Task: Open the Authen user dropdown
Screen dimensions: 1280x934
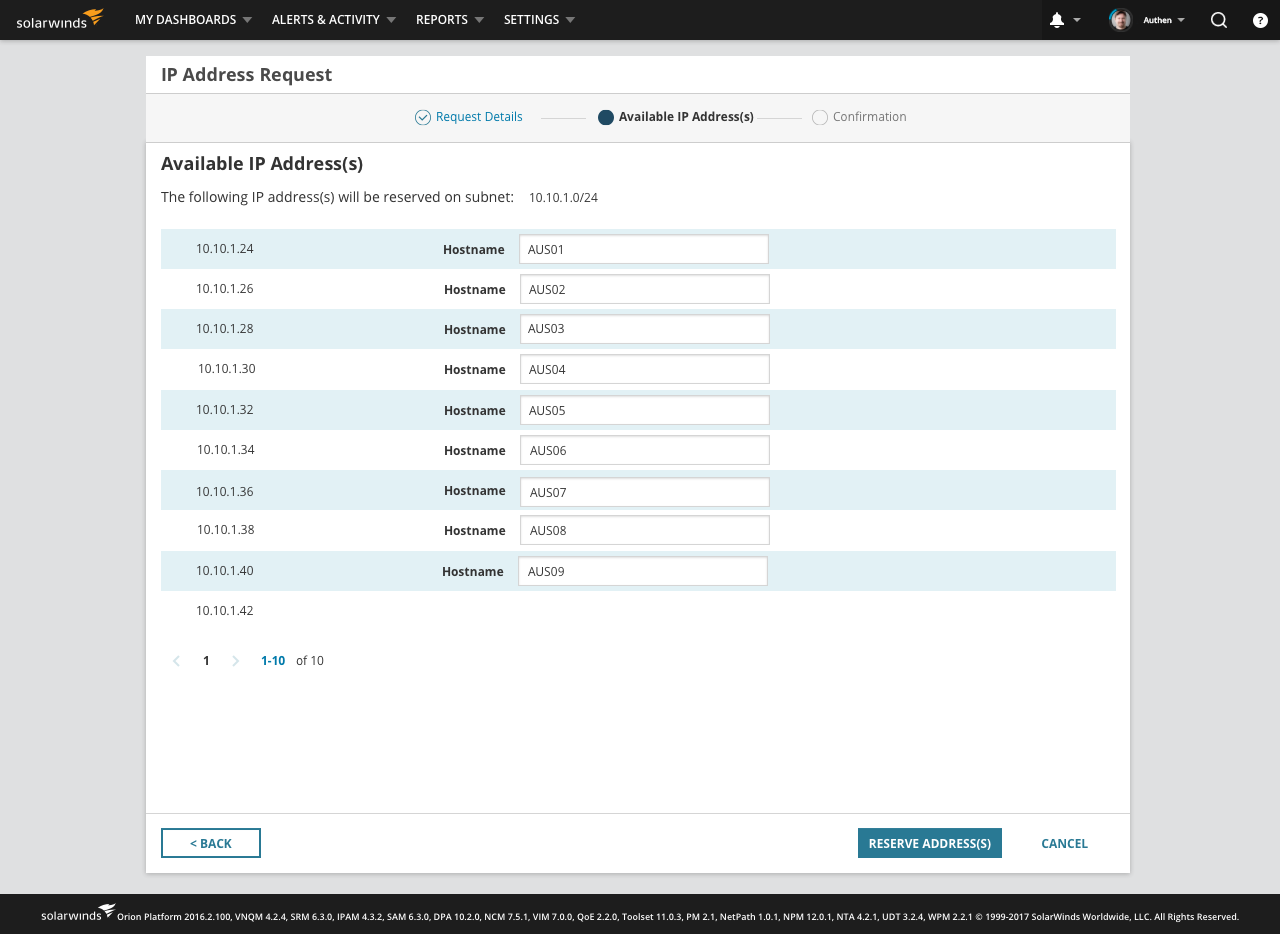Action: (x=1164, y=20)
